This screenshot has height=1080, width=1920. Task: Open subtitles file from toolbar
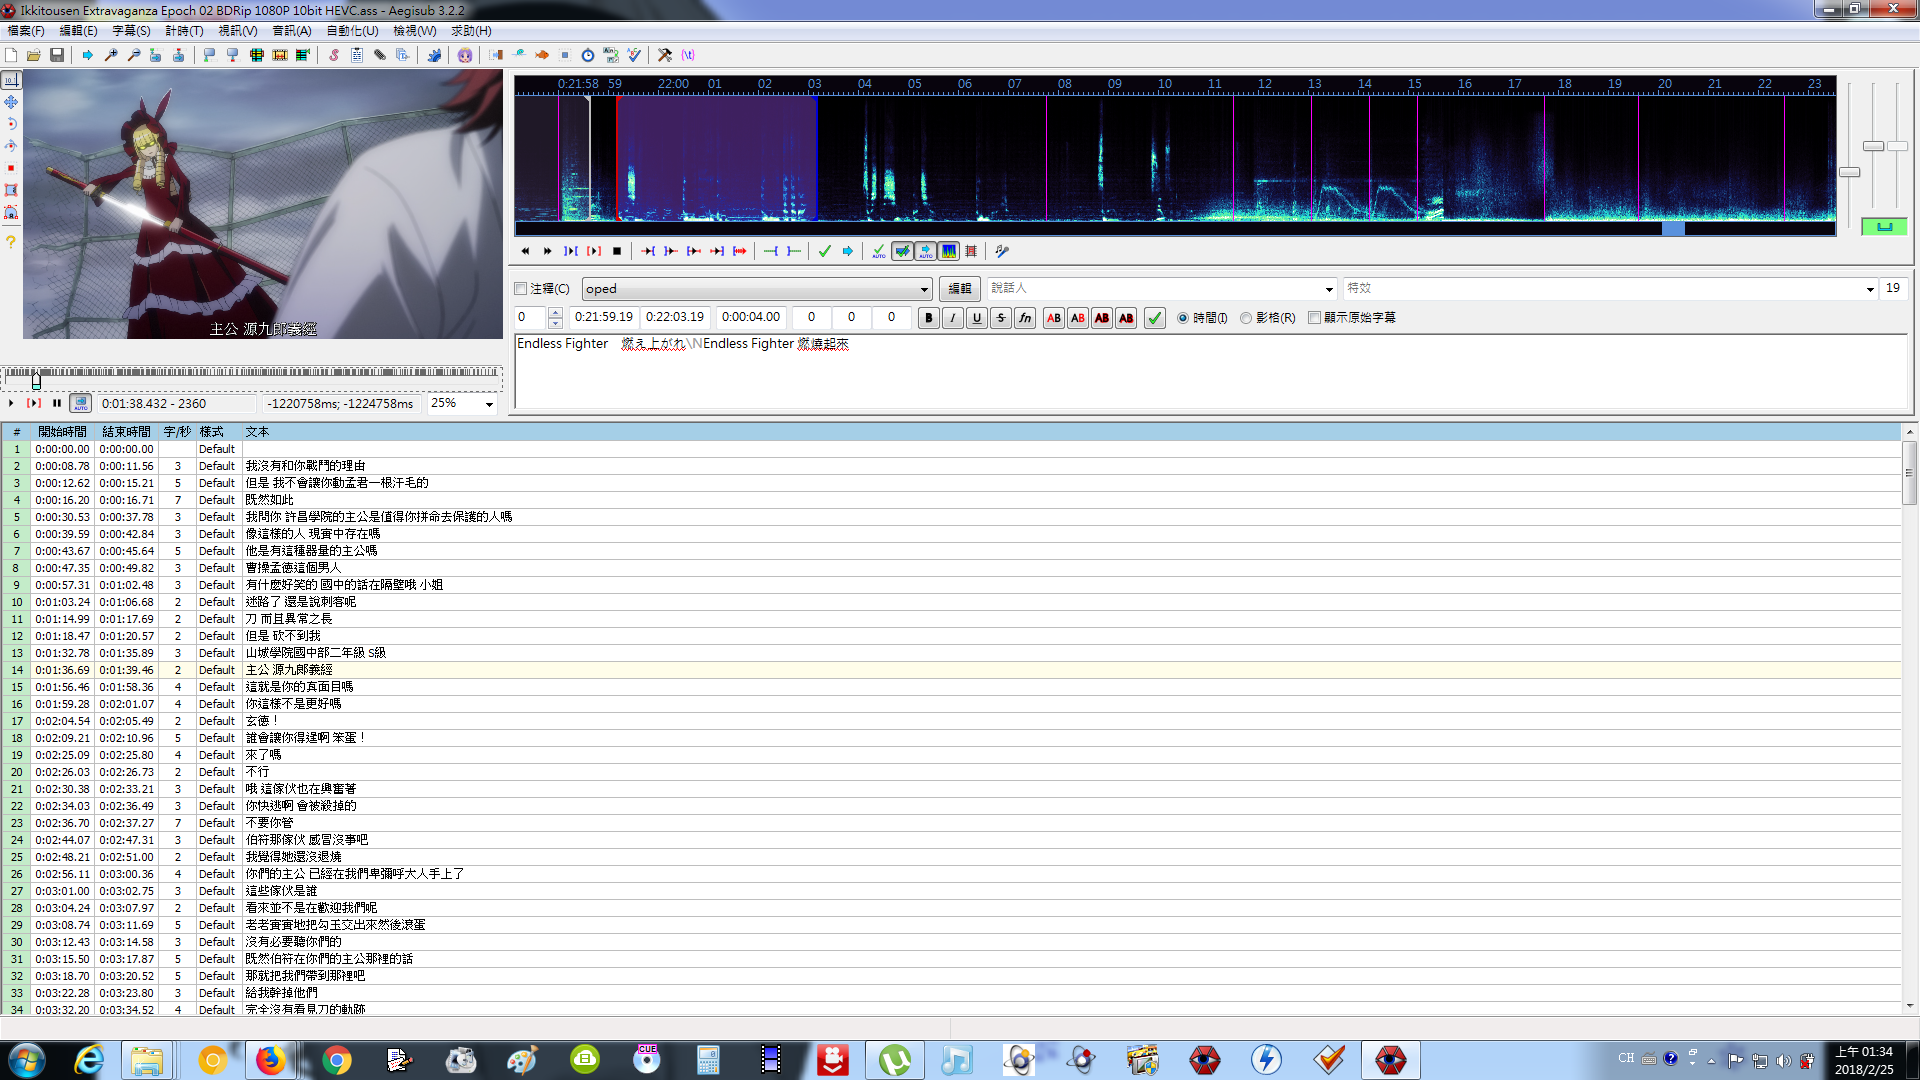(34, 55)
